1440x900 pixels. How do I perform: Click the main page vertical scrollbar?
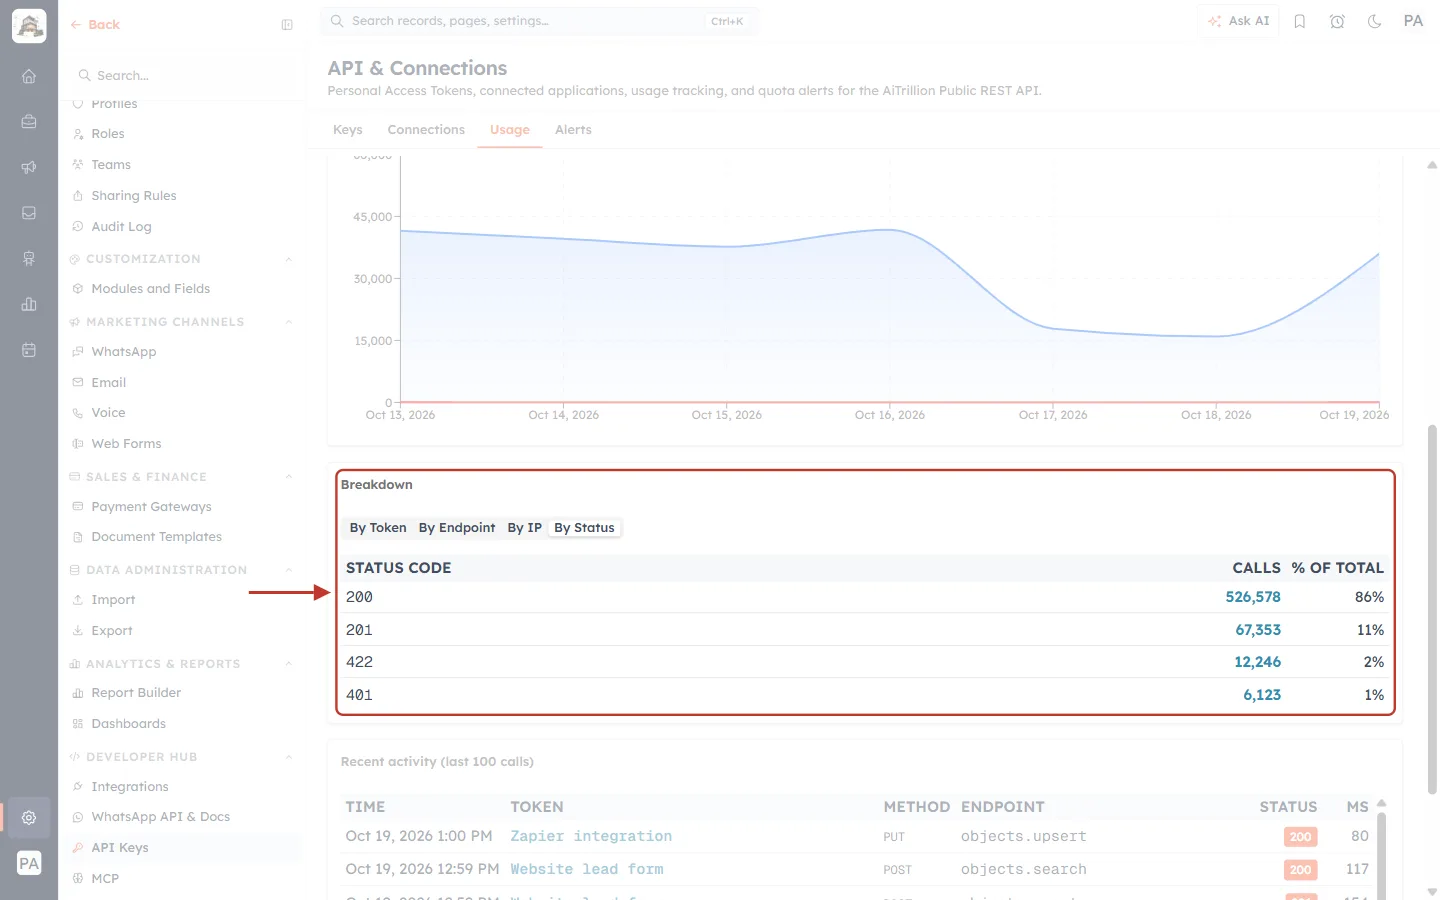coord(1432,610)
